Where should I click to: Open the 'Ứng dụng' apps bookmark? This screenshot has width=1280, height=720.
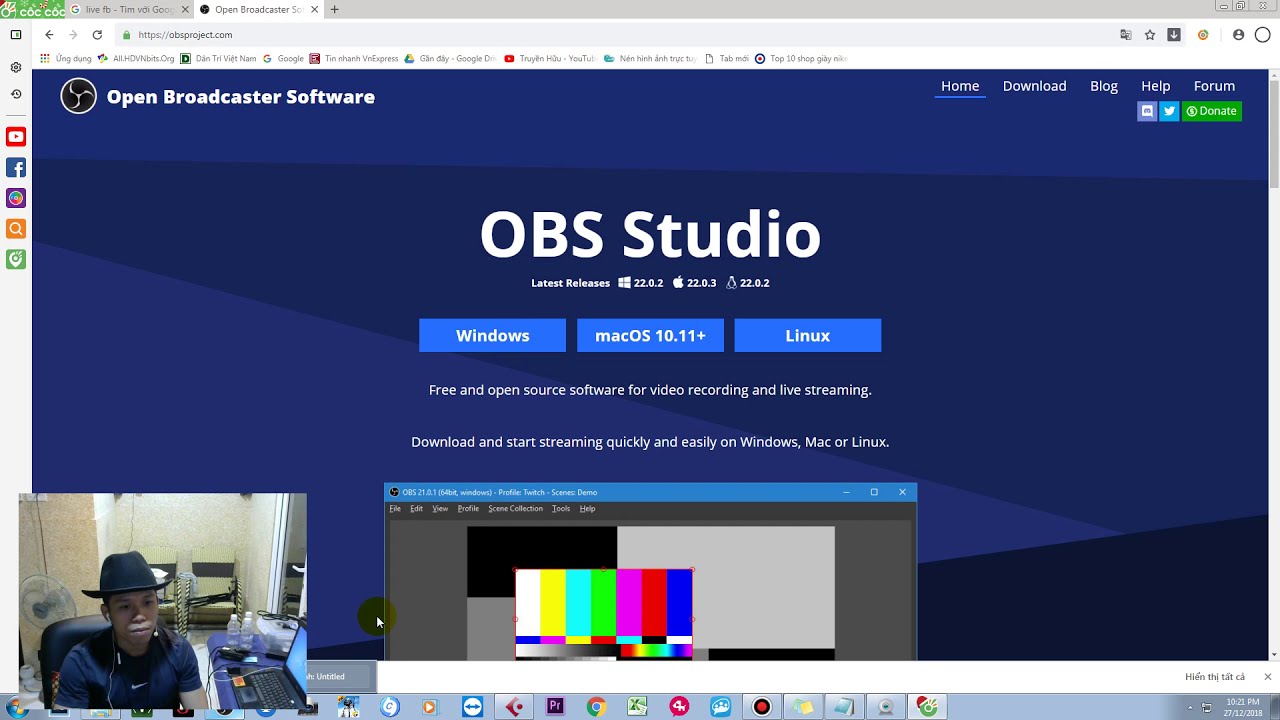[66, 59]
